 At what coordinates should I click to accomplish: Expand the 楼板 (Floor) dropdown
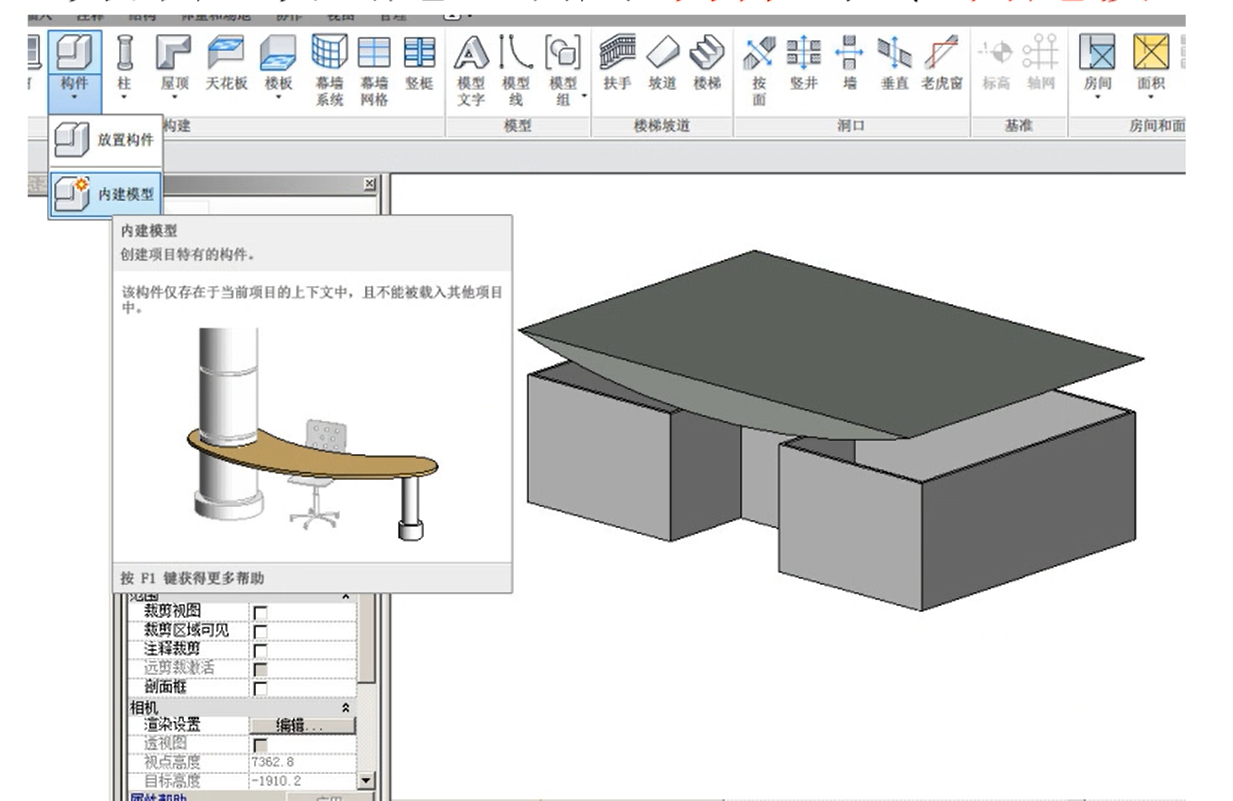pos(278,97)
